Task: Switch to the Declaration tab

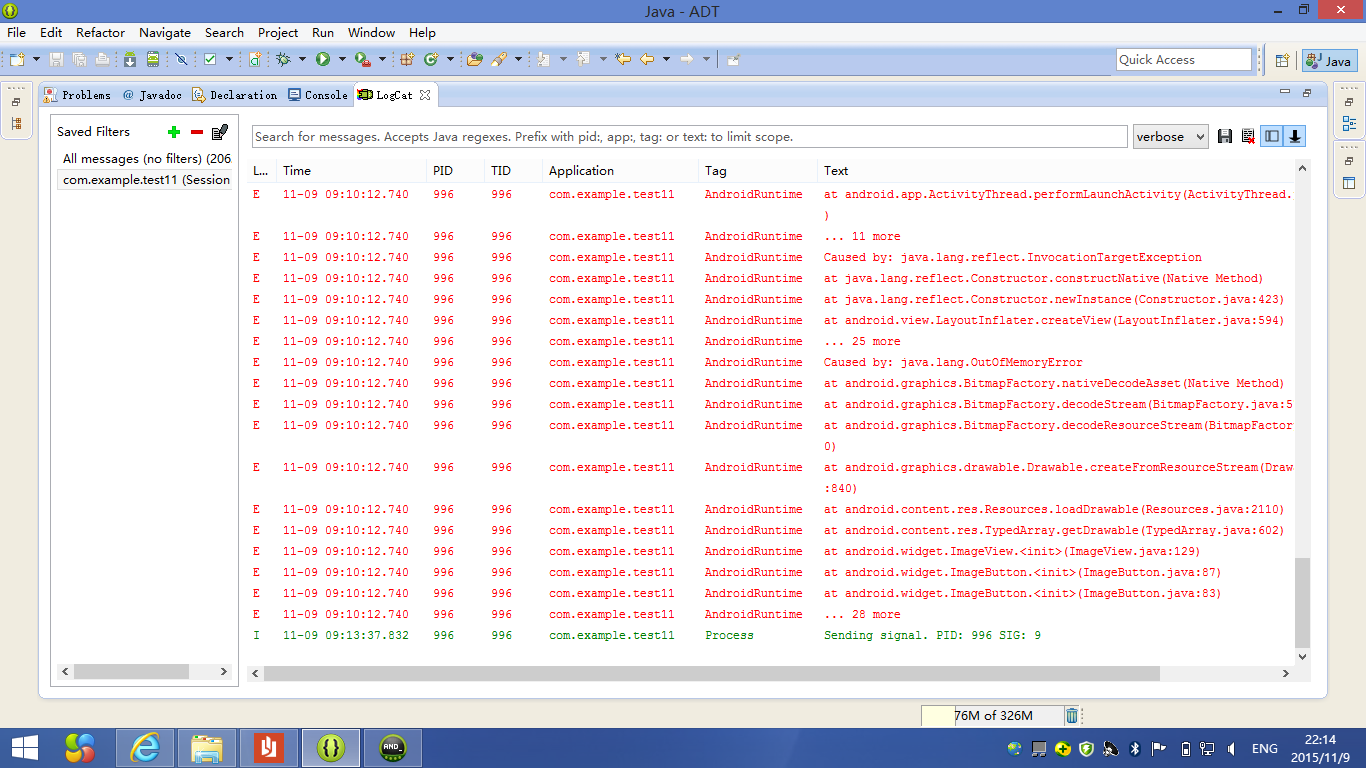Action: (235, 95)
